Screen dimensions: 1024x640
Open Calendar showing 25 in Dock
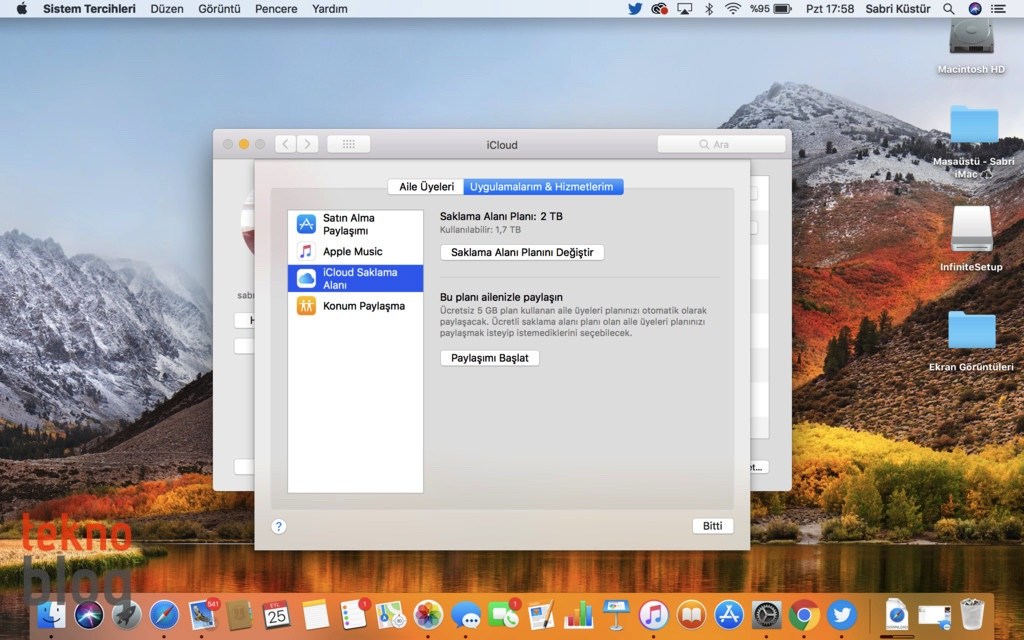[277, 615]
